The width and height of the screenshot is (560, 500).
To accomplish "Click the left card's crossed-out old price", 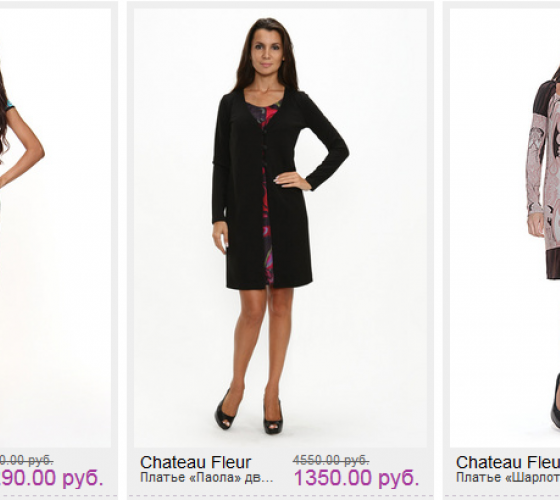I will coord(26,460).
